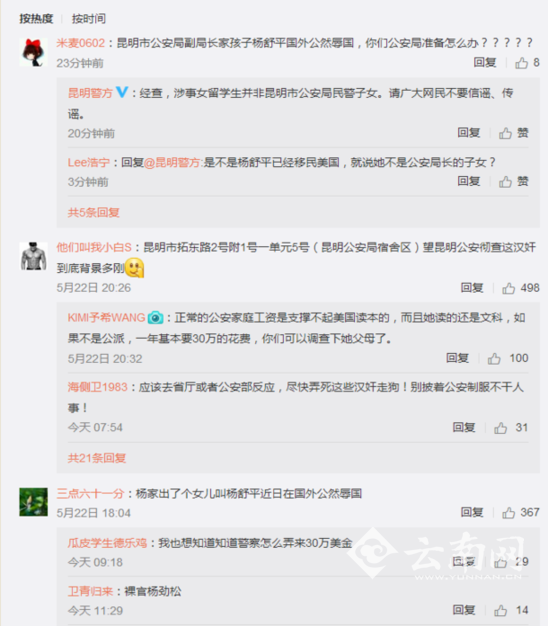This screenshot has height=626, width=548.
Task: Open 他们叫我小白S's avatar thumbnail
Action: 34,256
